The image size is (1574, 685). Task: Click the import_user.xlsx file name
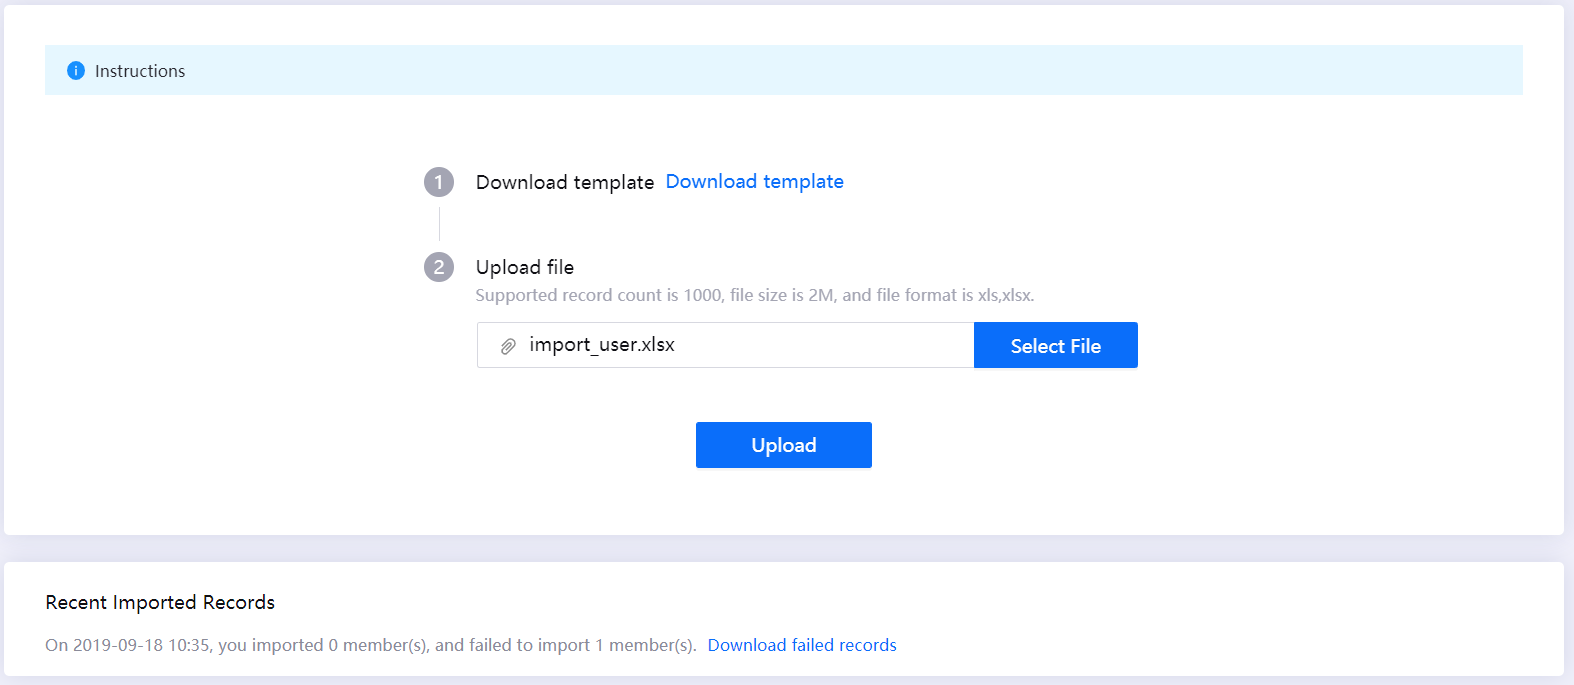[x=602, y=345]
